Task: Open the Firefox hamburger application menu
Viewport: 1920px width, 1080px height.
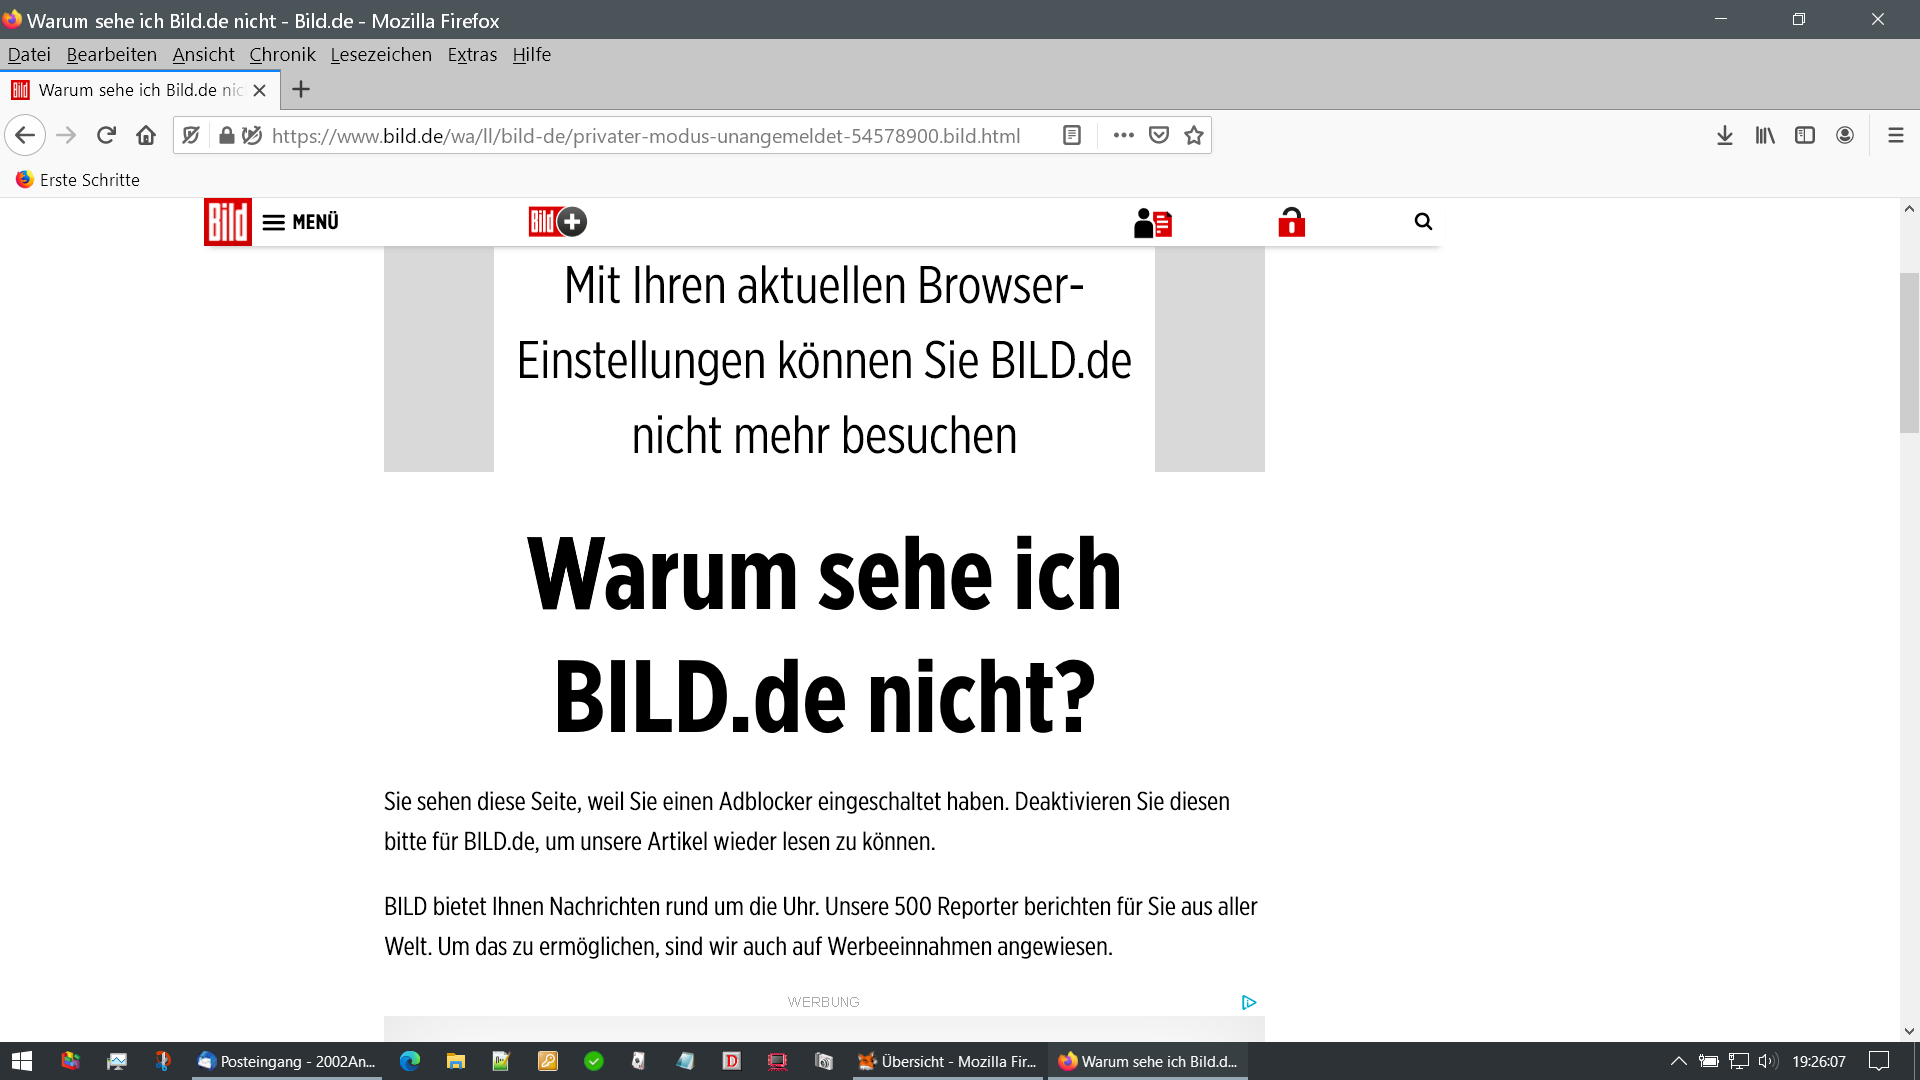Action: coord(1895,135)
